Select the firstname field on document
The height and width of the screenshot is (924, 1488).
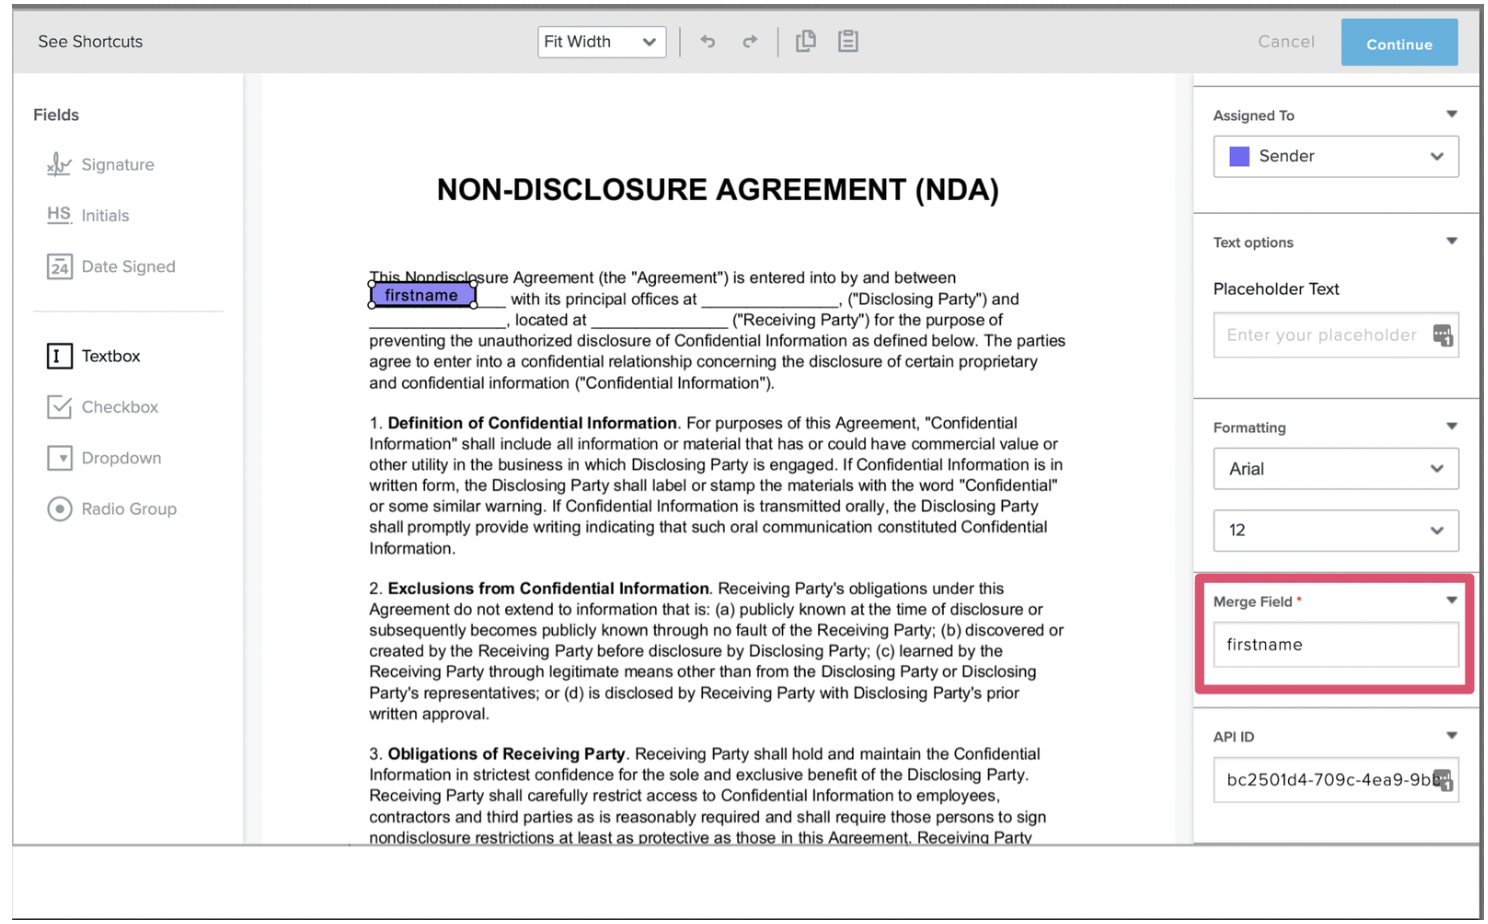click(422, 295)
